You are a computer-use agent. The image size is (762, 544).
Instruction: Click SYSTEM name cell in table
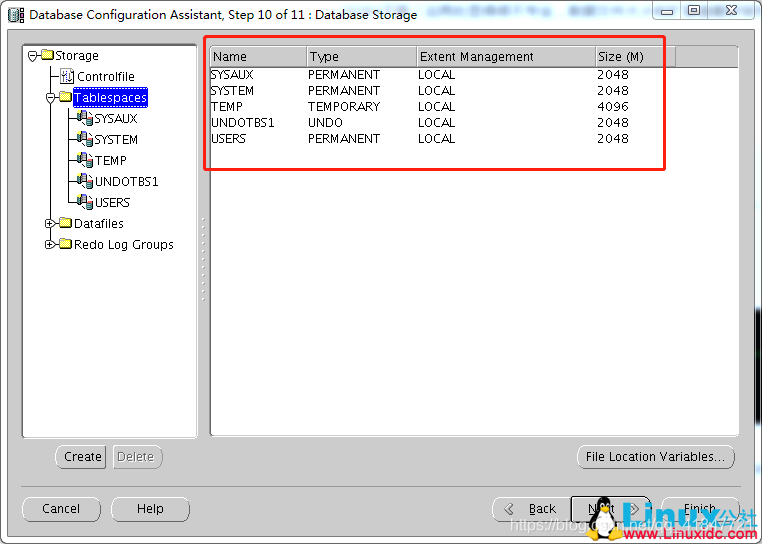pyautogui.click(x=232, y=91)
